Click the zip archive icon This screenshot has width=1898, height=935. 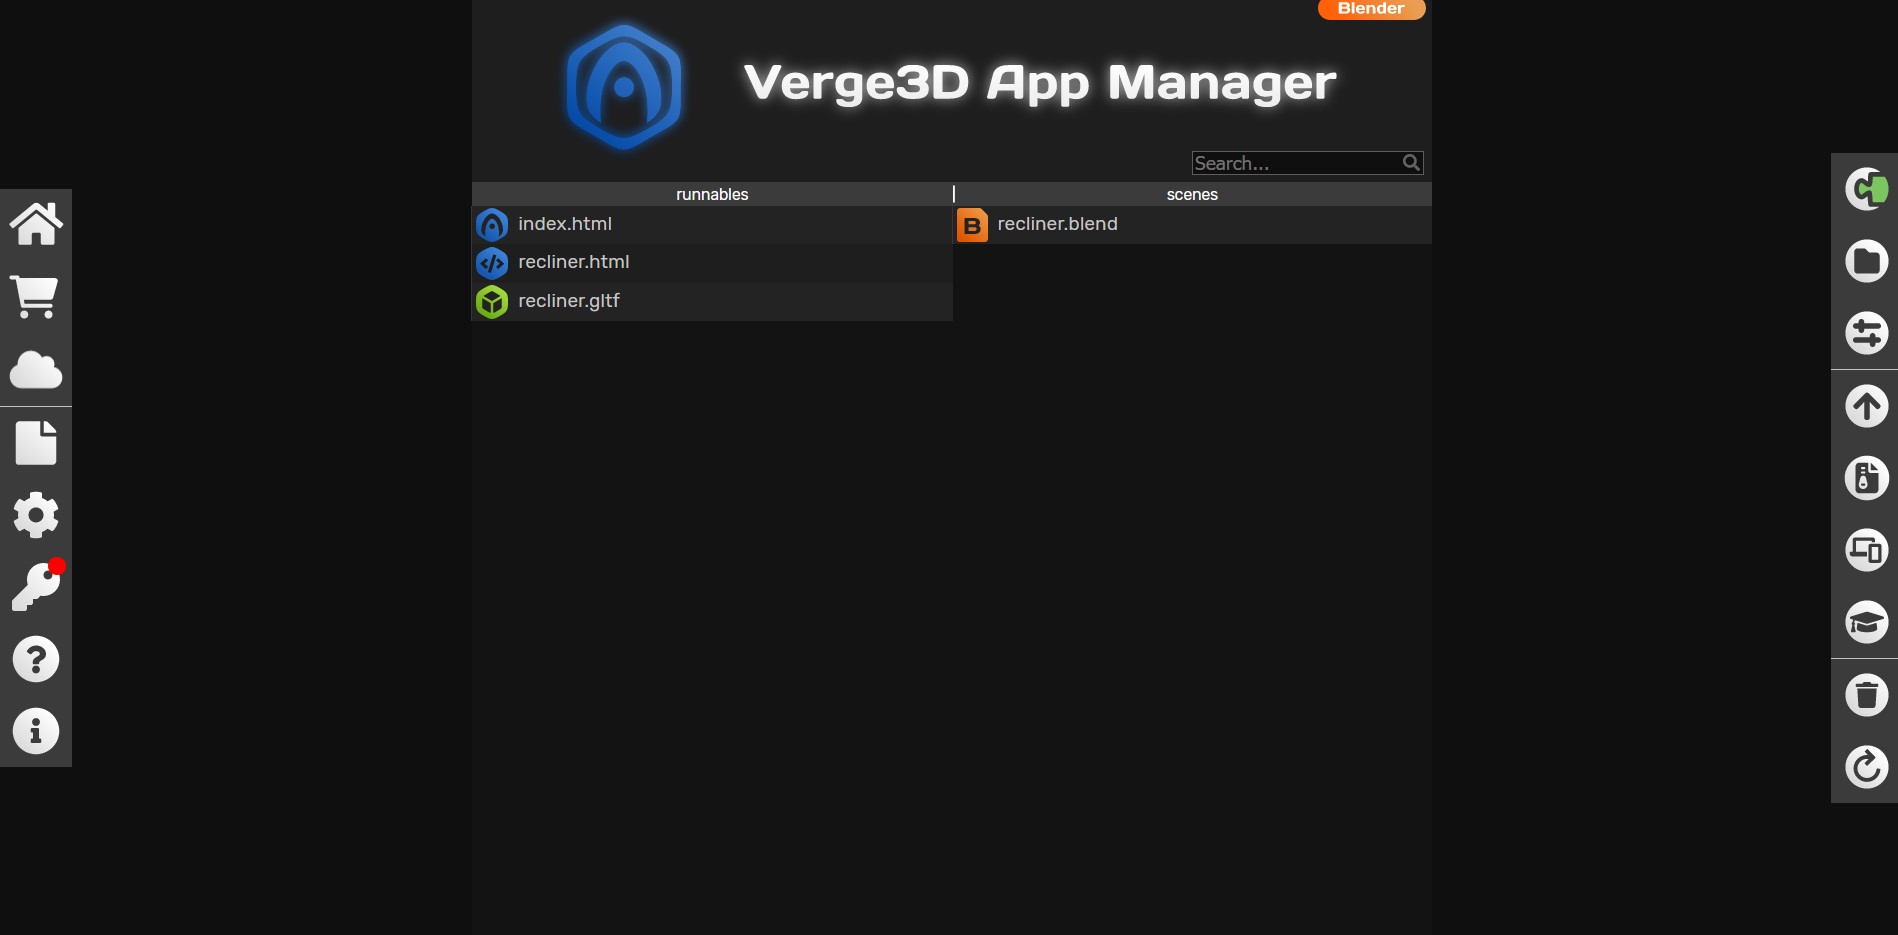click(x=1867, y=478)
